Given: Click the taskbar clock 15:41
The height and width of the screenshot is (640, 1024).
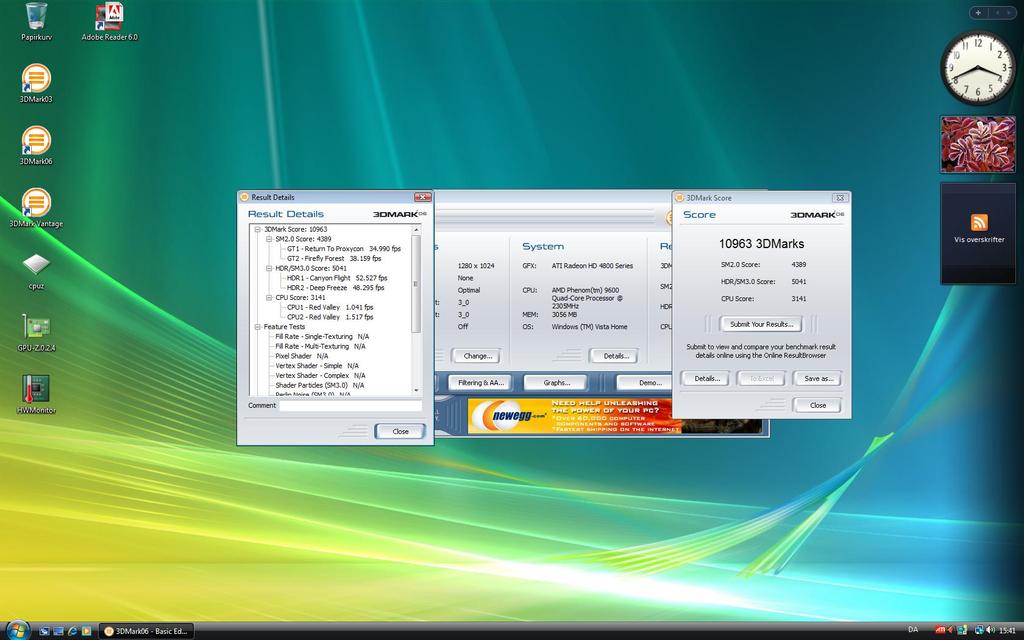Looking at the screenshot, I should coord(1006,631).
